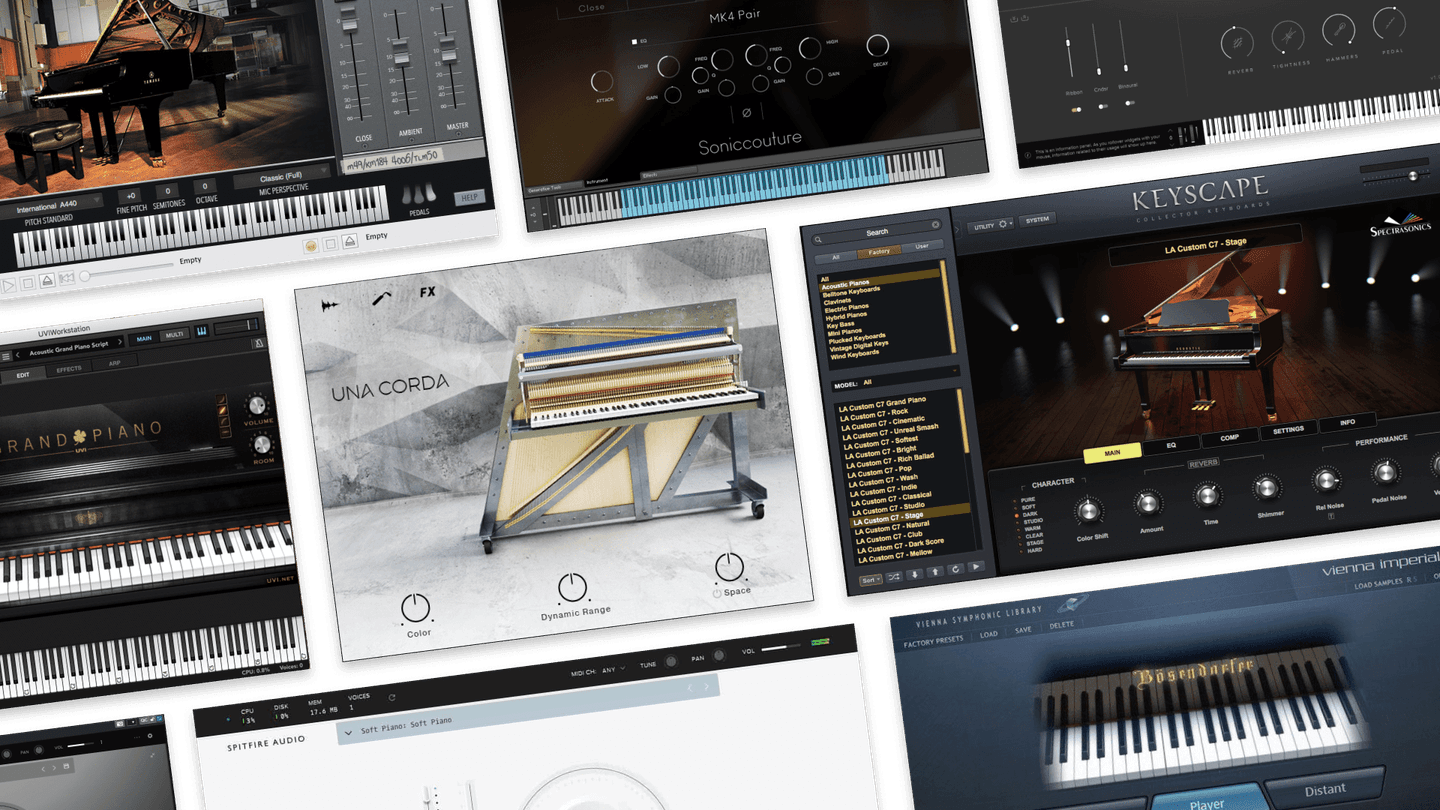This screenshot has height=810, width=1440.
Task: Click the Distant button in Vienna Imperial
Action: coord(1325,789)
